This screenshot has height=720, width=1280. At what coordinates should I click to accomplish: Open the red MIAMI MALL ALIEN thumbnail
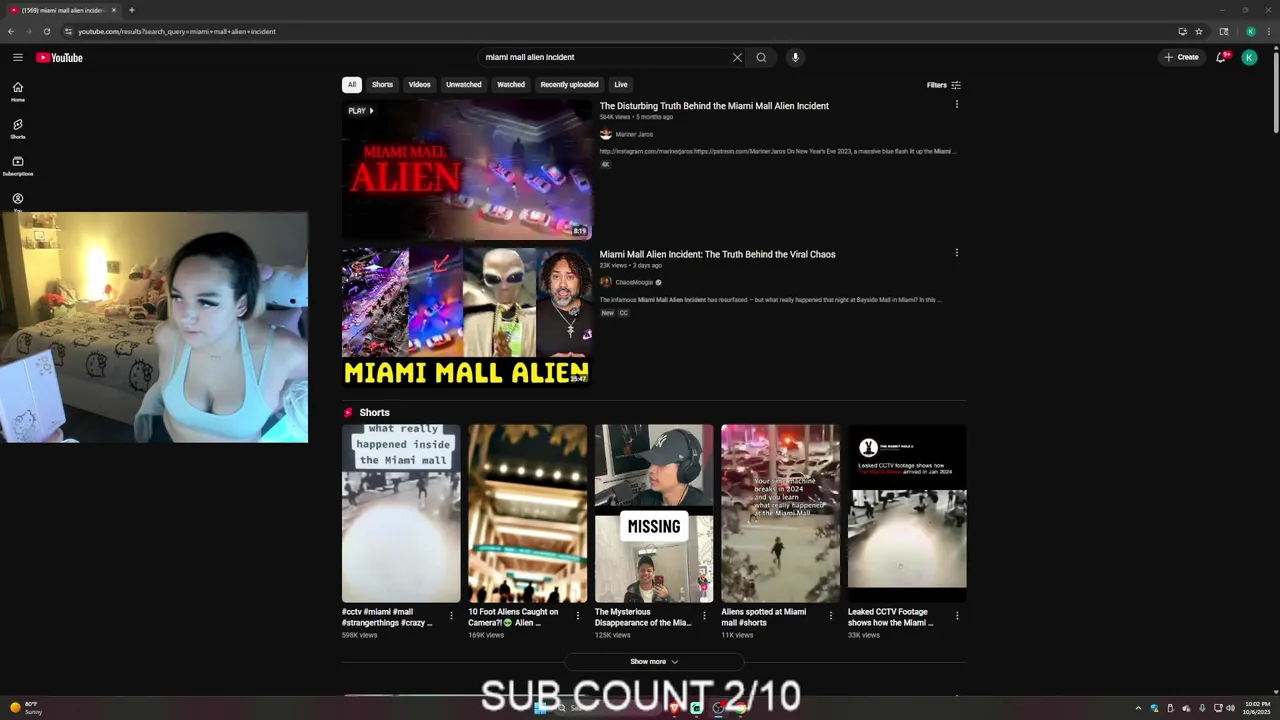[x=467, y=169]
